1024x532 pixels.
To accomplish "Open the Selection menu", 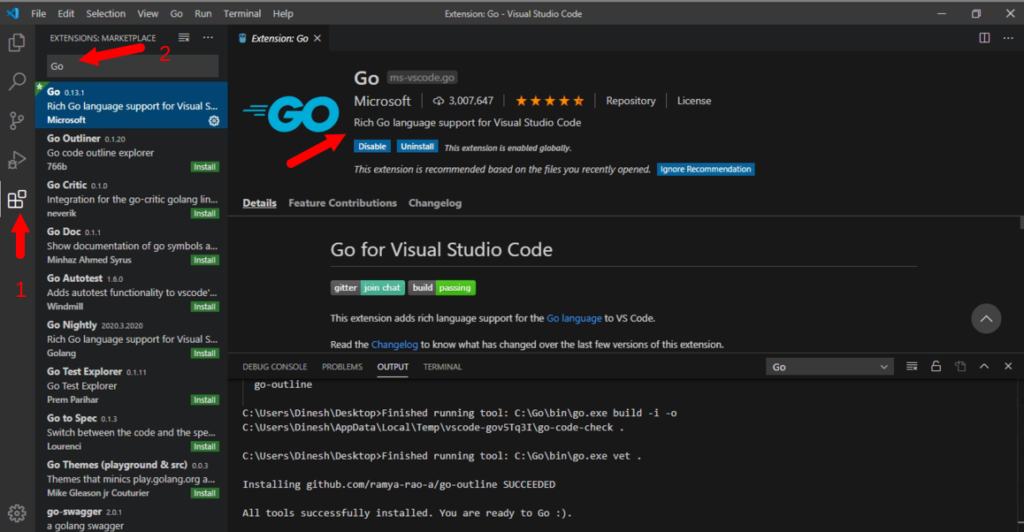I will pyautogui.click(x=106, y=13).
